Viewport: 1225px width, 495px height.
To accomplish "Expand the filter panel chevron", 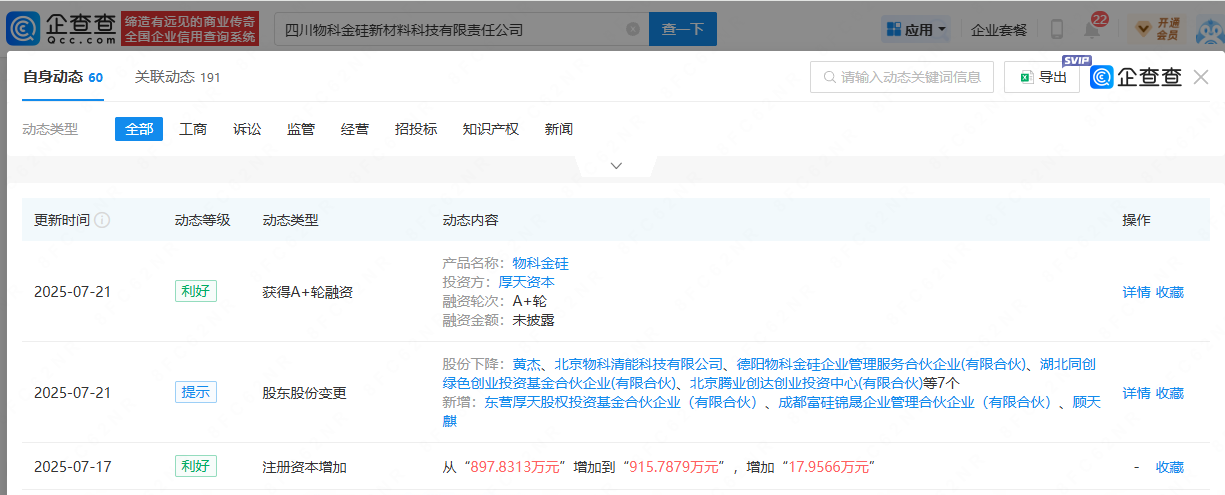I will pyautogui.click(x=616, y=165).
